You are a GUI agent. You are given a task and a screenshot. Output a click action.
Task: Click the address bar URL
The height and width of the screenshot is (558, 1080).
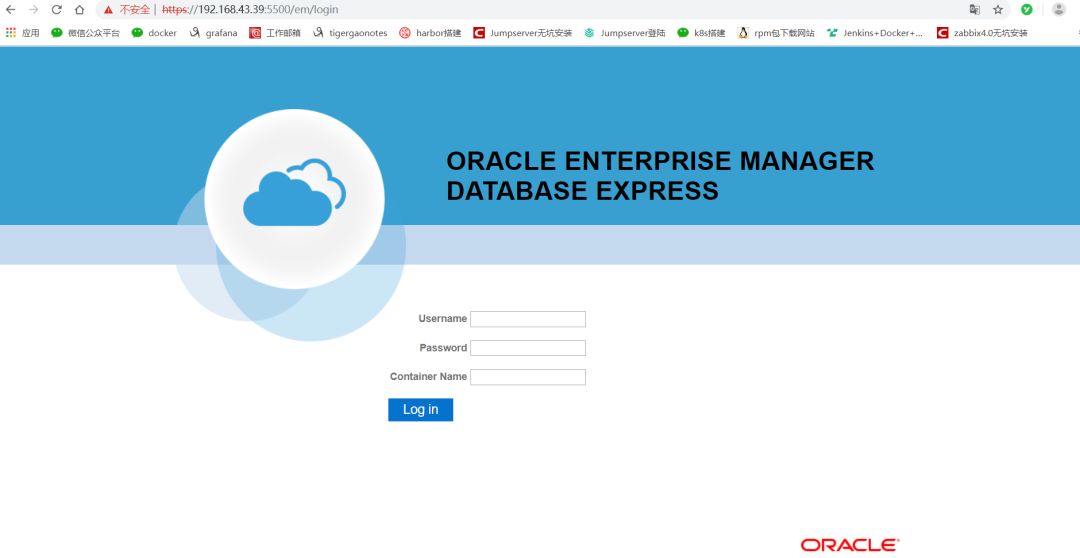pos(250,10)
